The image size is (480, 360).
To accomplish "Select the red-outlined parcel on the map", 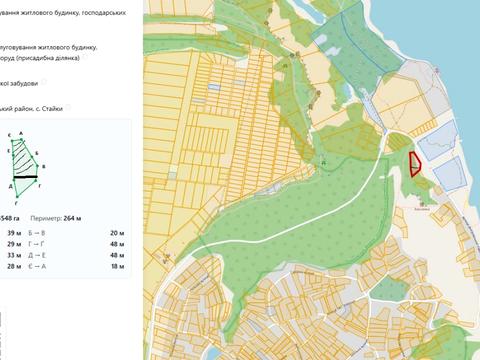I will coord(415,164).
